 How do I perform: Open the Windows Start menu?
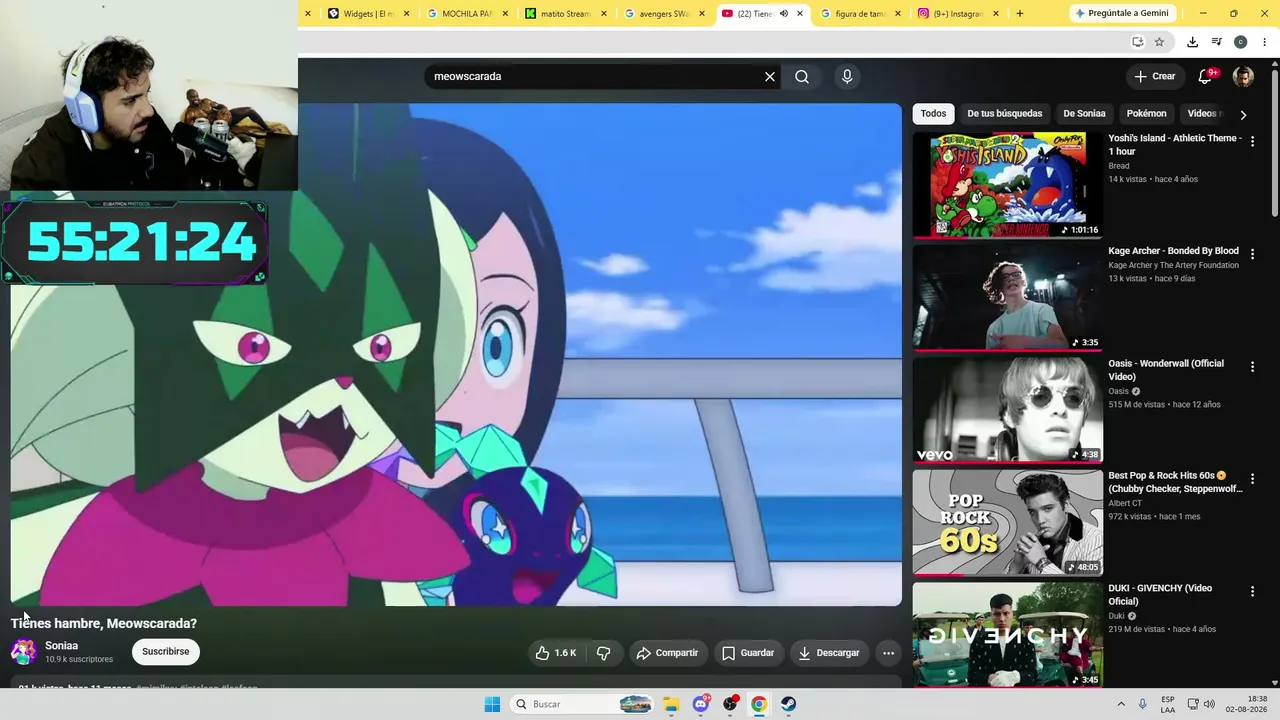click(x=492, y=704)
